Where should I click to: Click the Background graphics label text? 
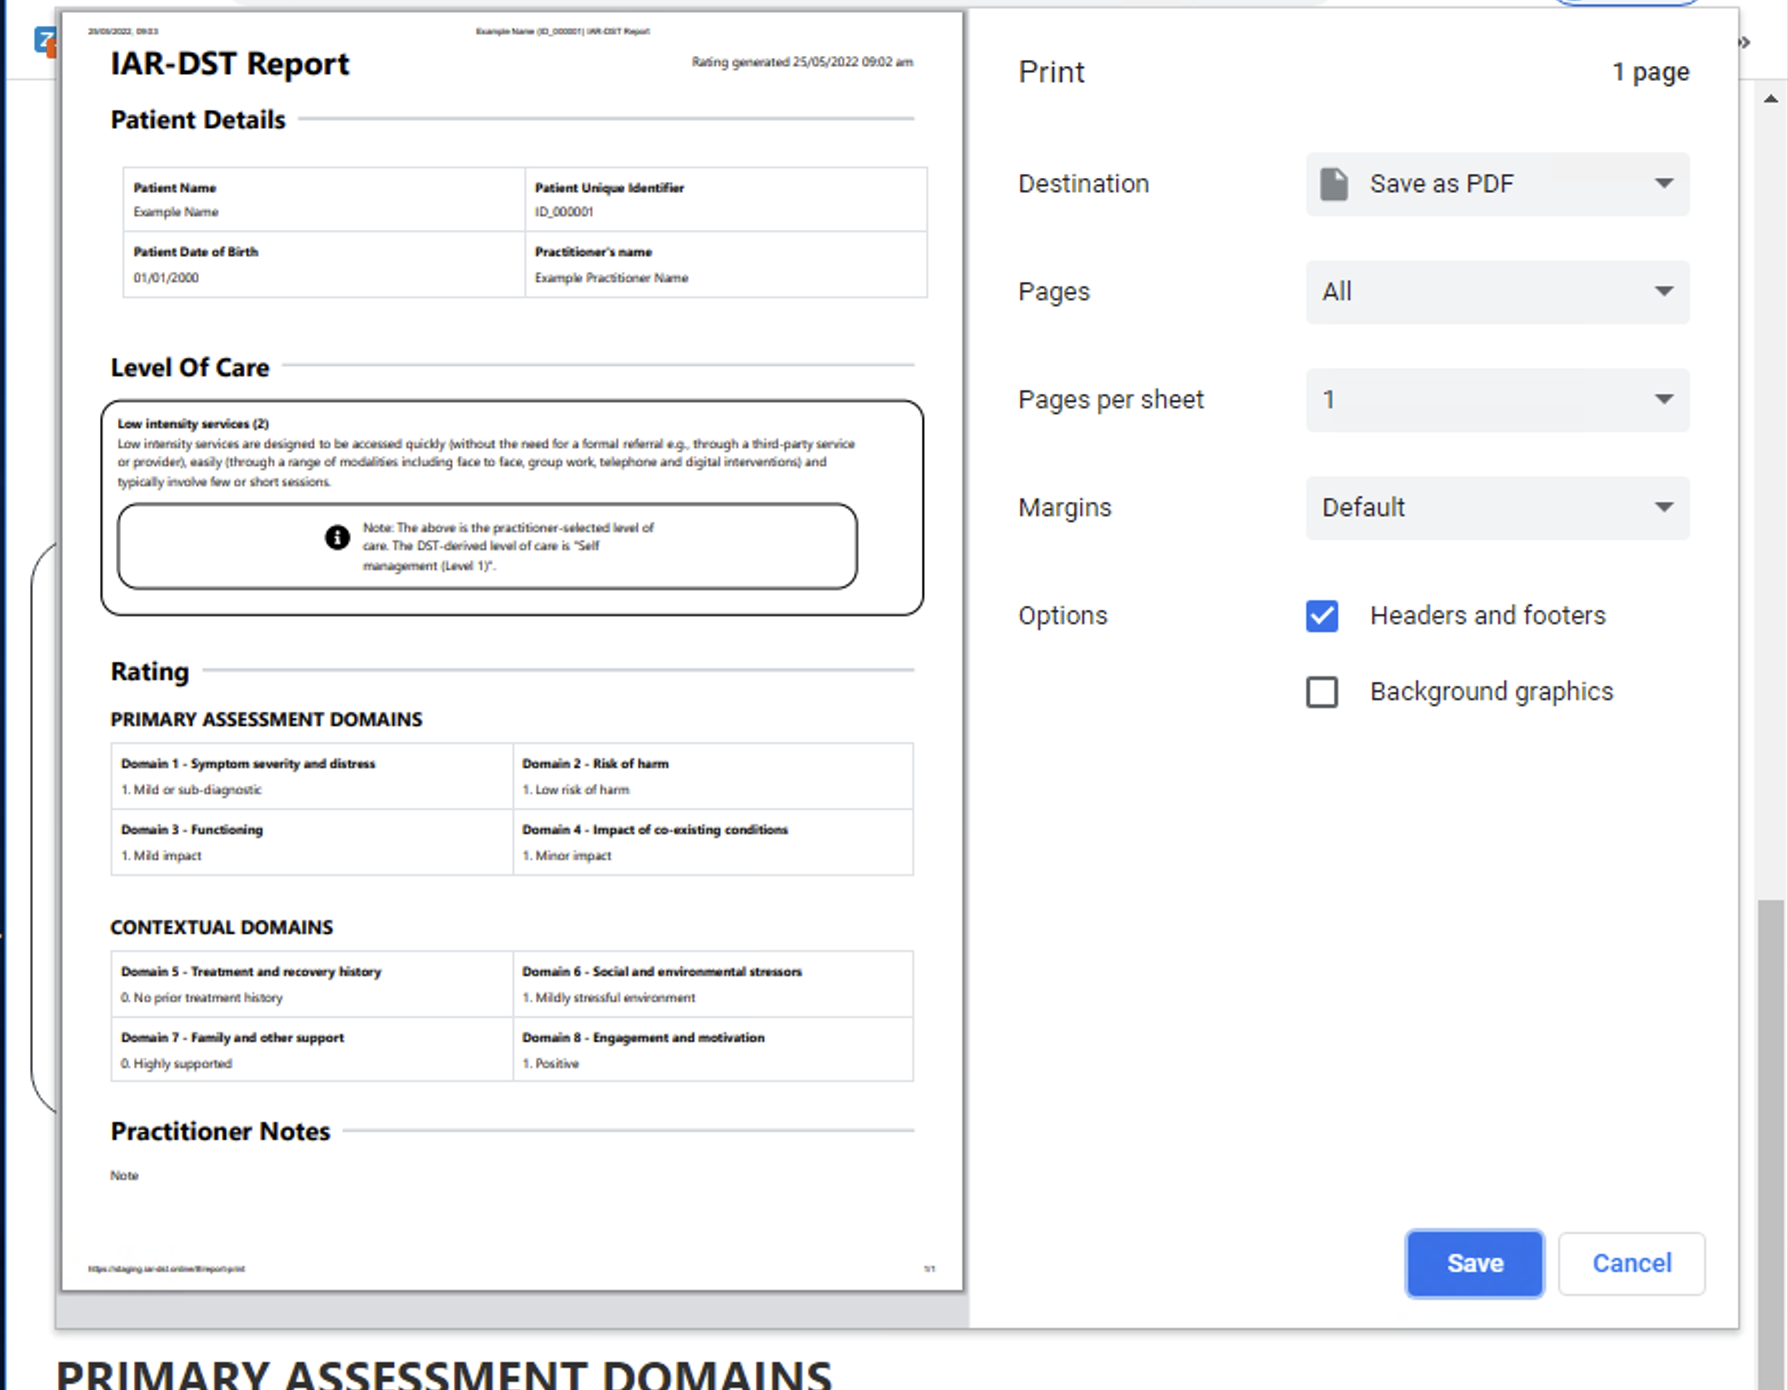coord(1492,692)
